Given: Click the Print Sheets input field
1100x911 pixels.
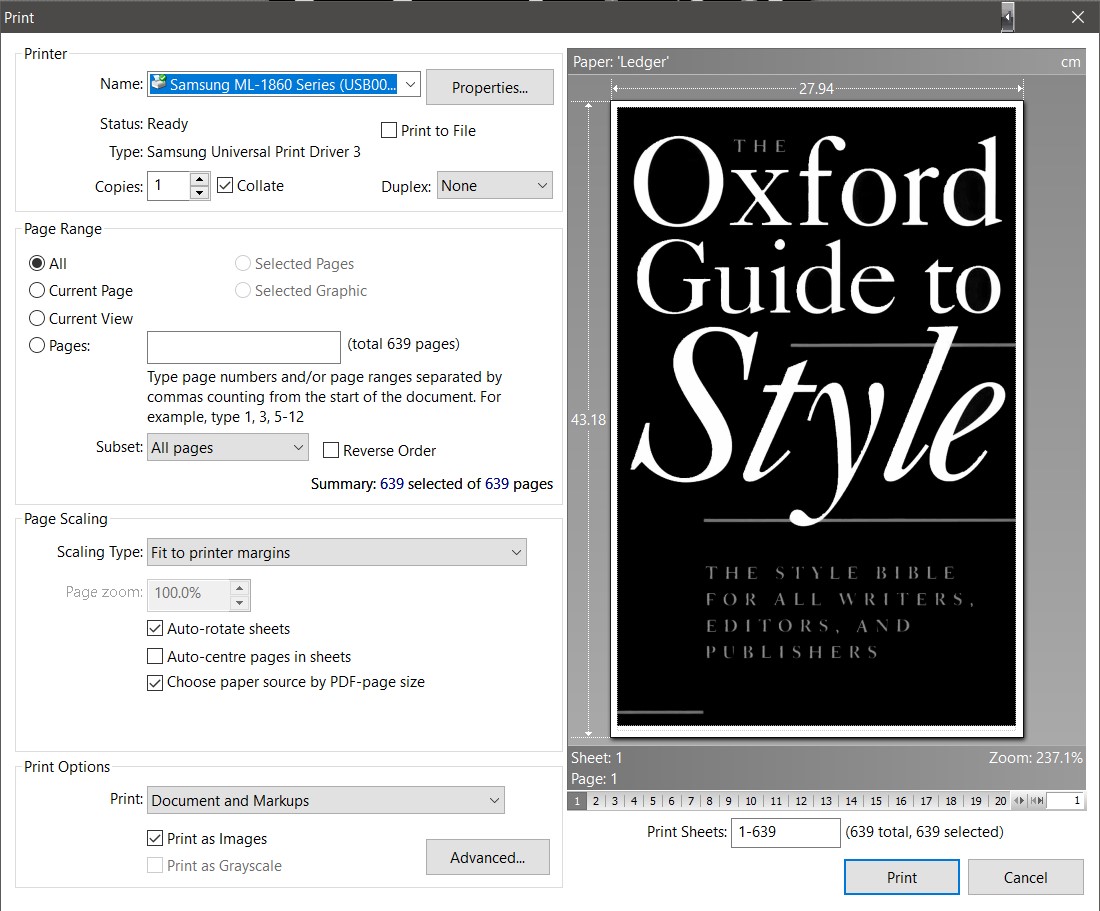Looking at the screenshot, I should (x=785, y=832).
